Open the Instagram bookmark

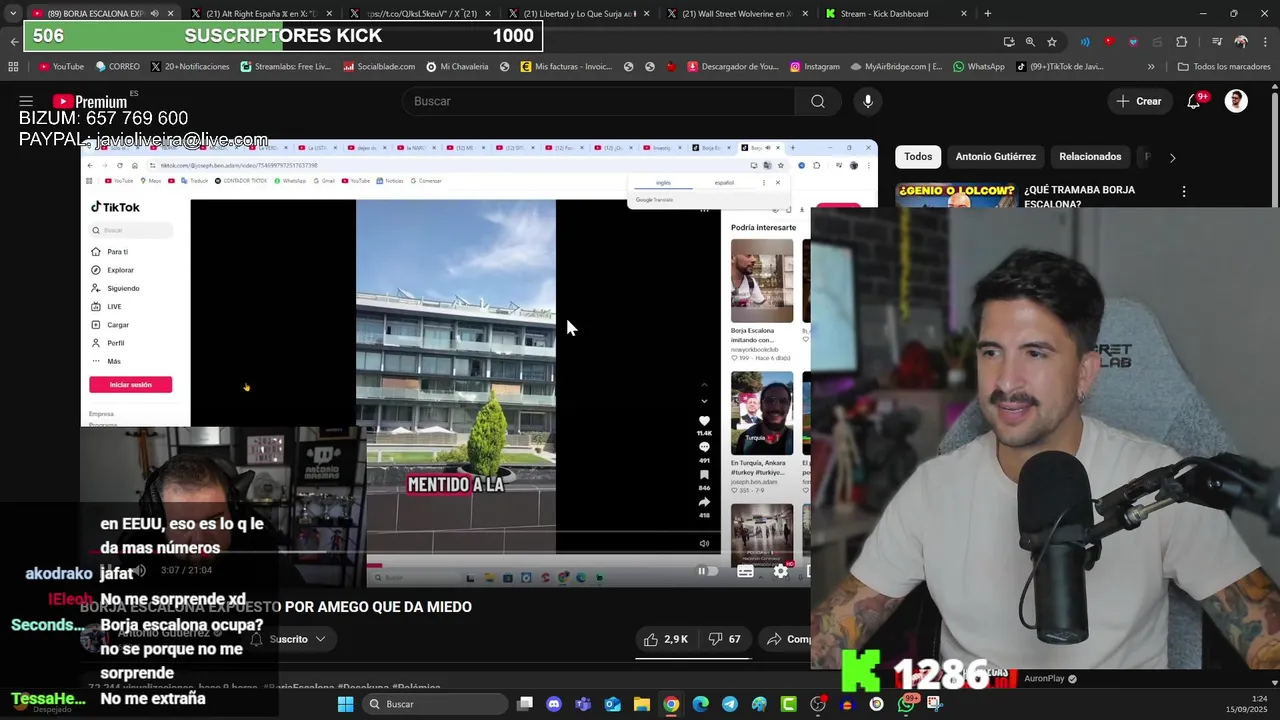pyautogui.click(x=815, y=67)
